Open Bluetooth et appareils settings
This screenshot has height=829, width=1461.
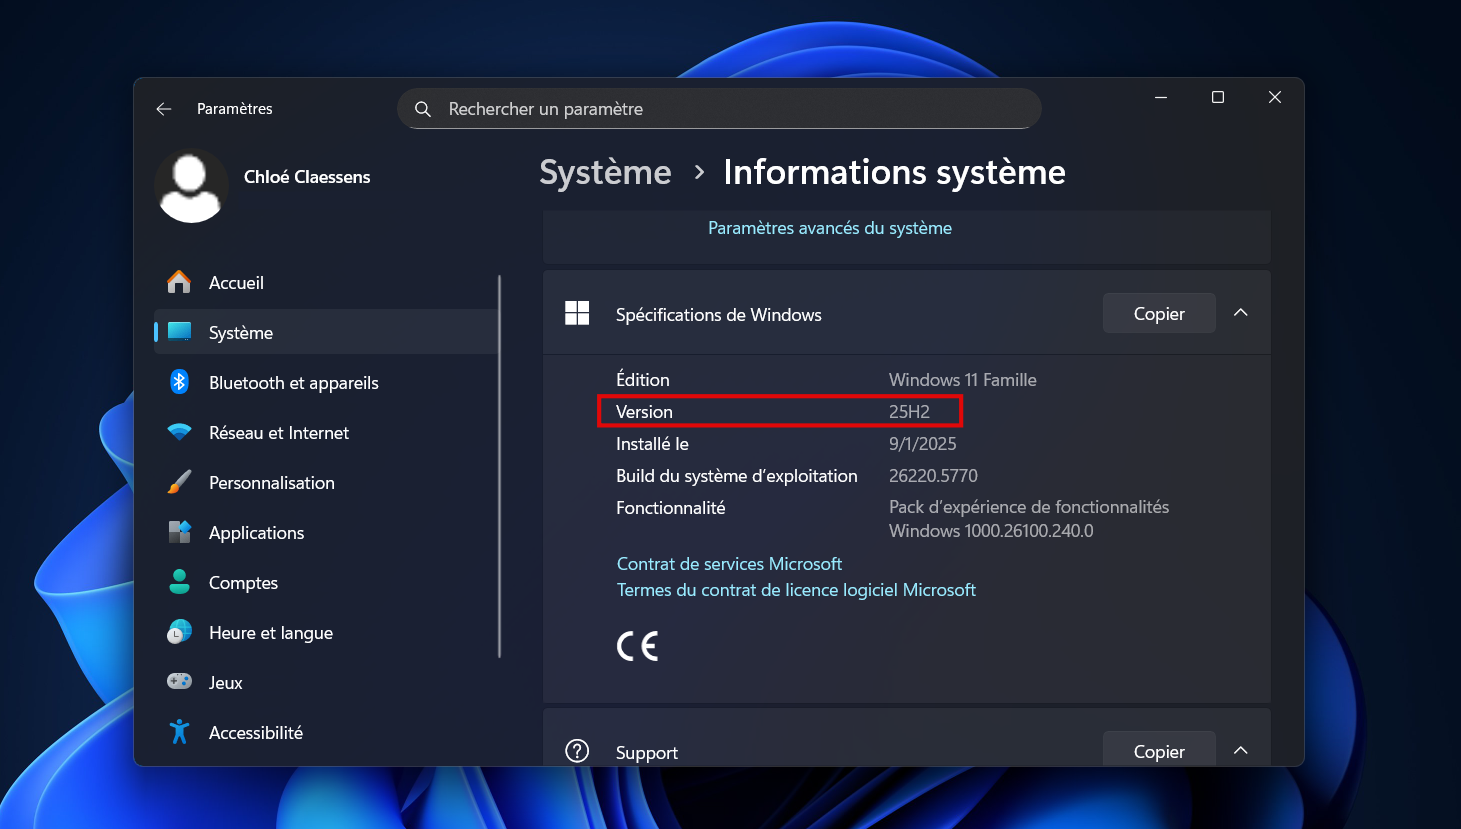(294, 382)
